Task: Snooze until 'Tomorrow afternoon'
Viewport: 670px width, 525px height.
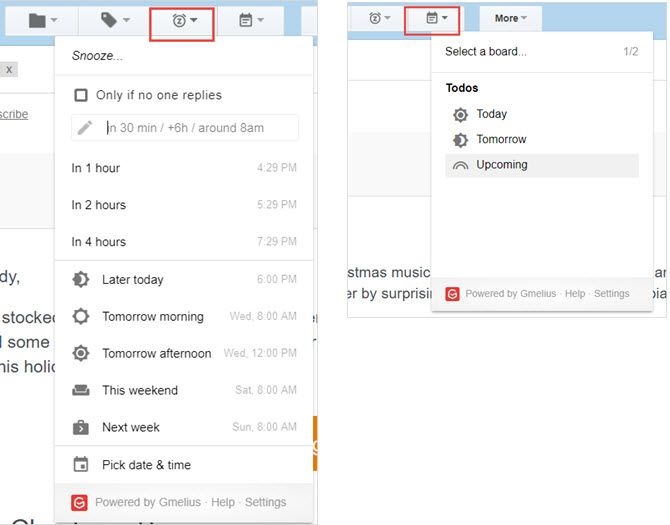Action: click(184, 353)
